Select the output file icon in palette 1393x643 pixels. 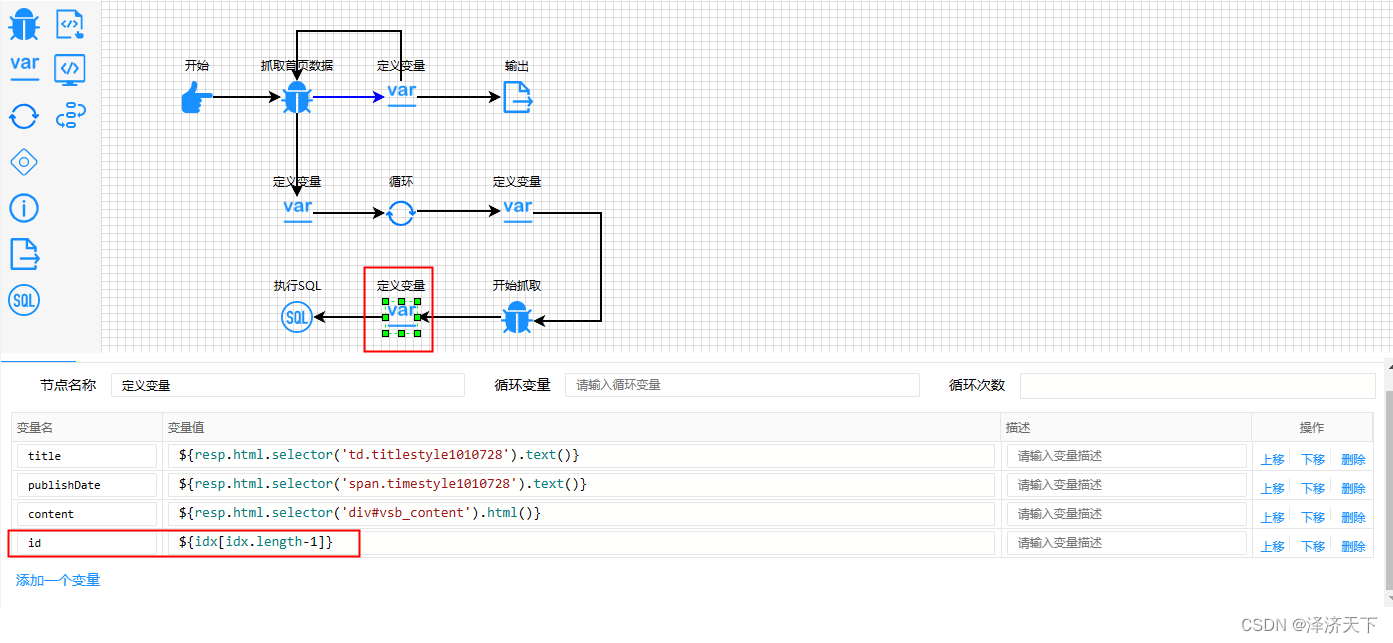(x=24, y=254)
